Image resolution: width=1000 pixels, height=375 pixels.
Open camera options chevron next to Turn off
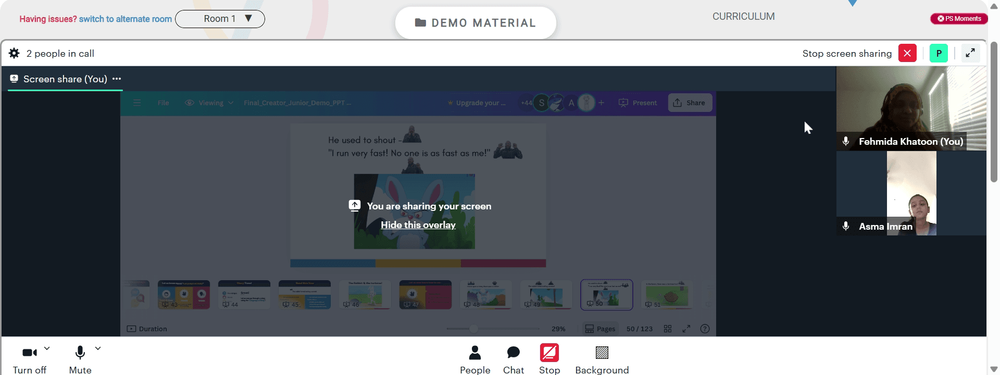[x=47, y=348]
